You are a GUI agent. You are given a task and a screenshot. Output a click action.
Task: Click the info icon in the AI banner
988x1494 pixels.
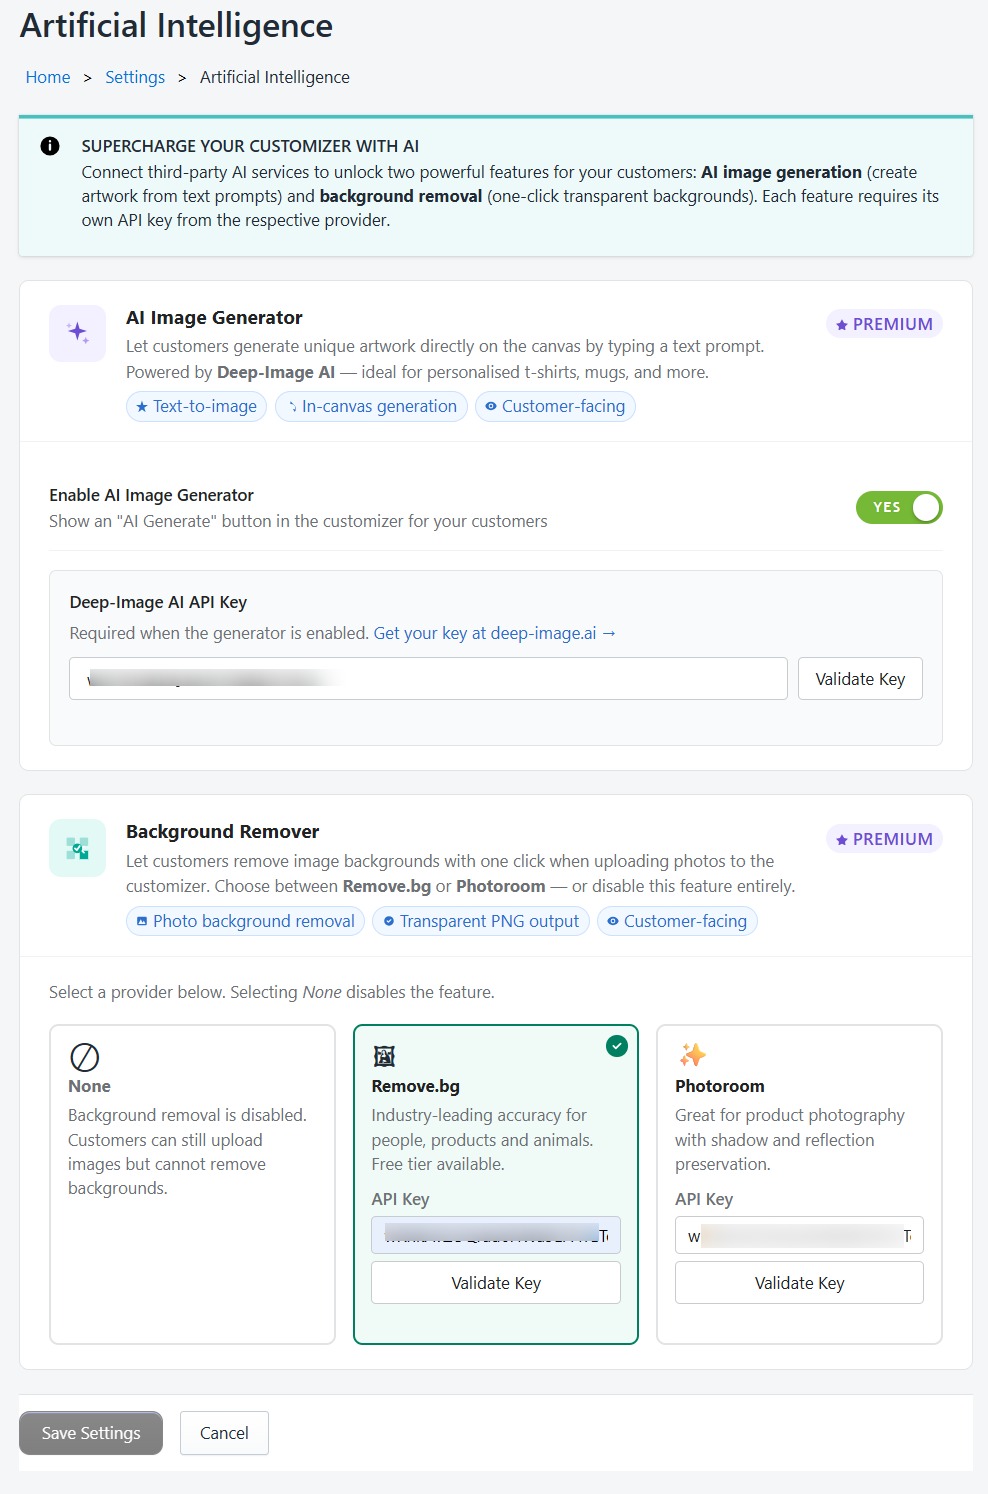pos(49,145)
